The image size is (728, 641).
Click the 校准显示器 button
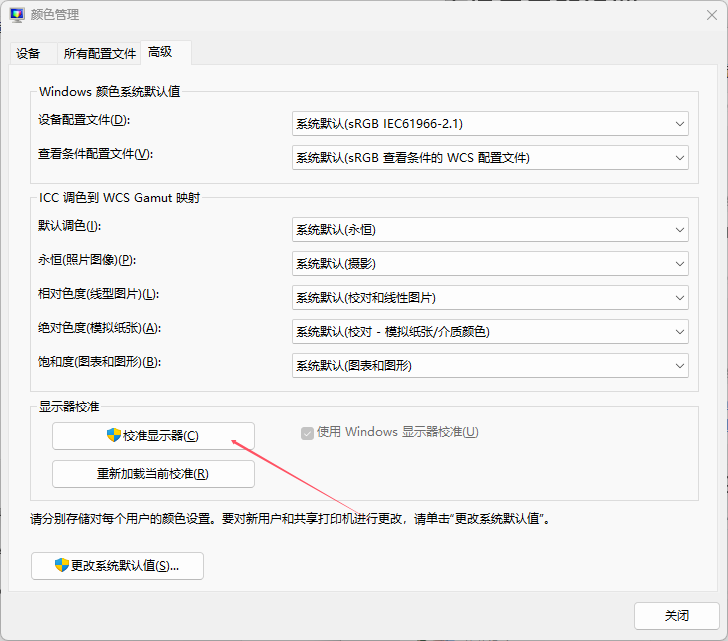(x=153, y=436)
